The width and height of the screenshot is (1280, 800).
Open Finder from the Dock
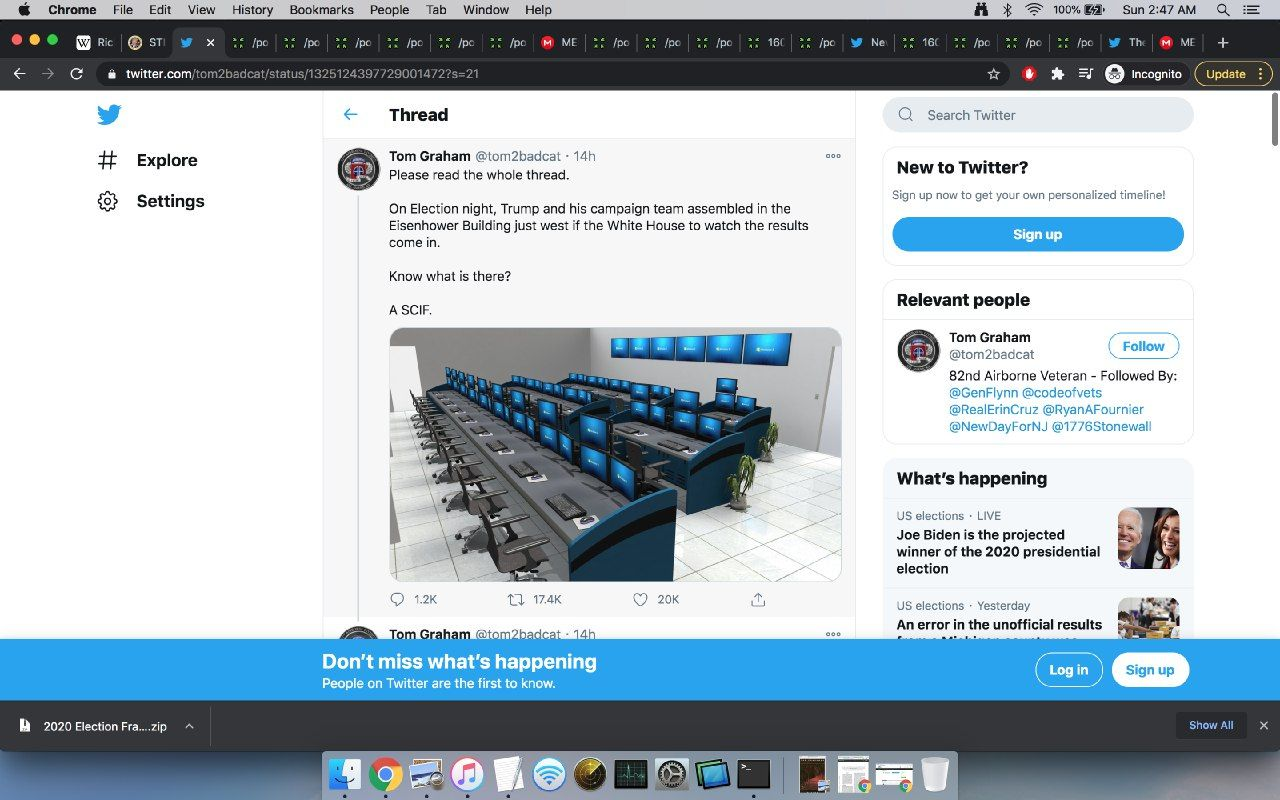pyautogui.click(x=345, y=774)
